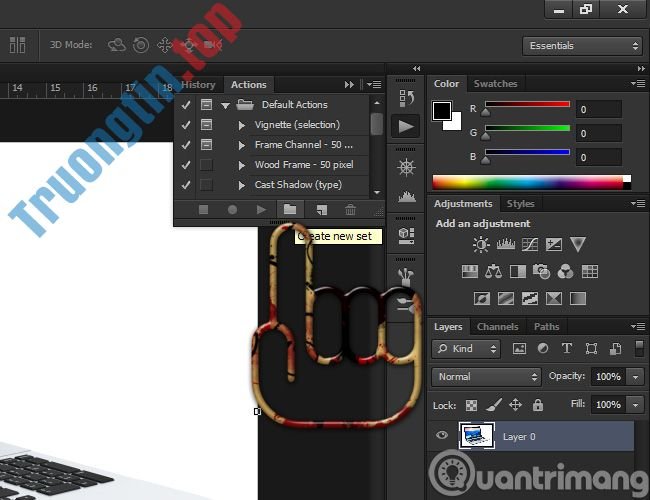
Task: Add a Curves adjustment
Action: (530, 245)
